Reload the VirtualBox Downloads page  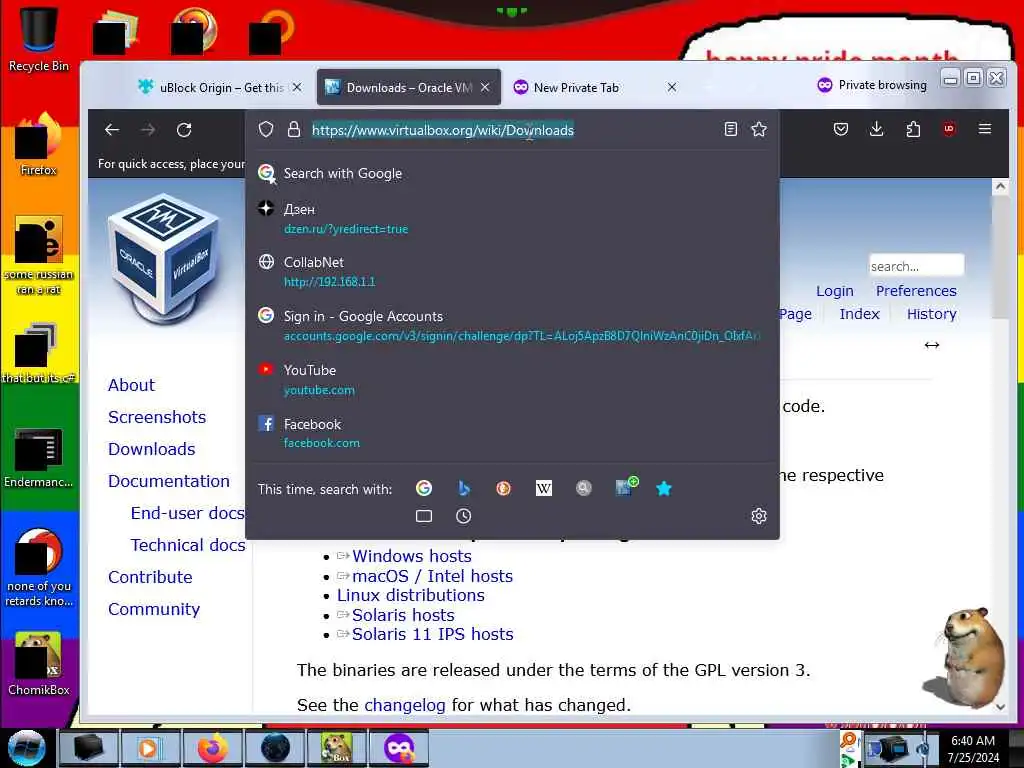[x=184, y=130]
